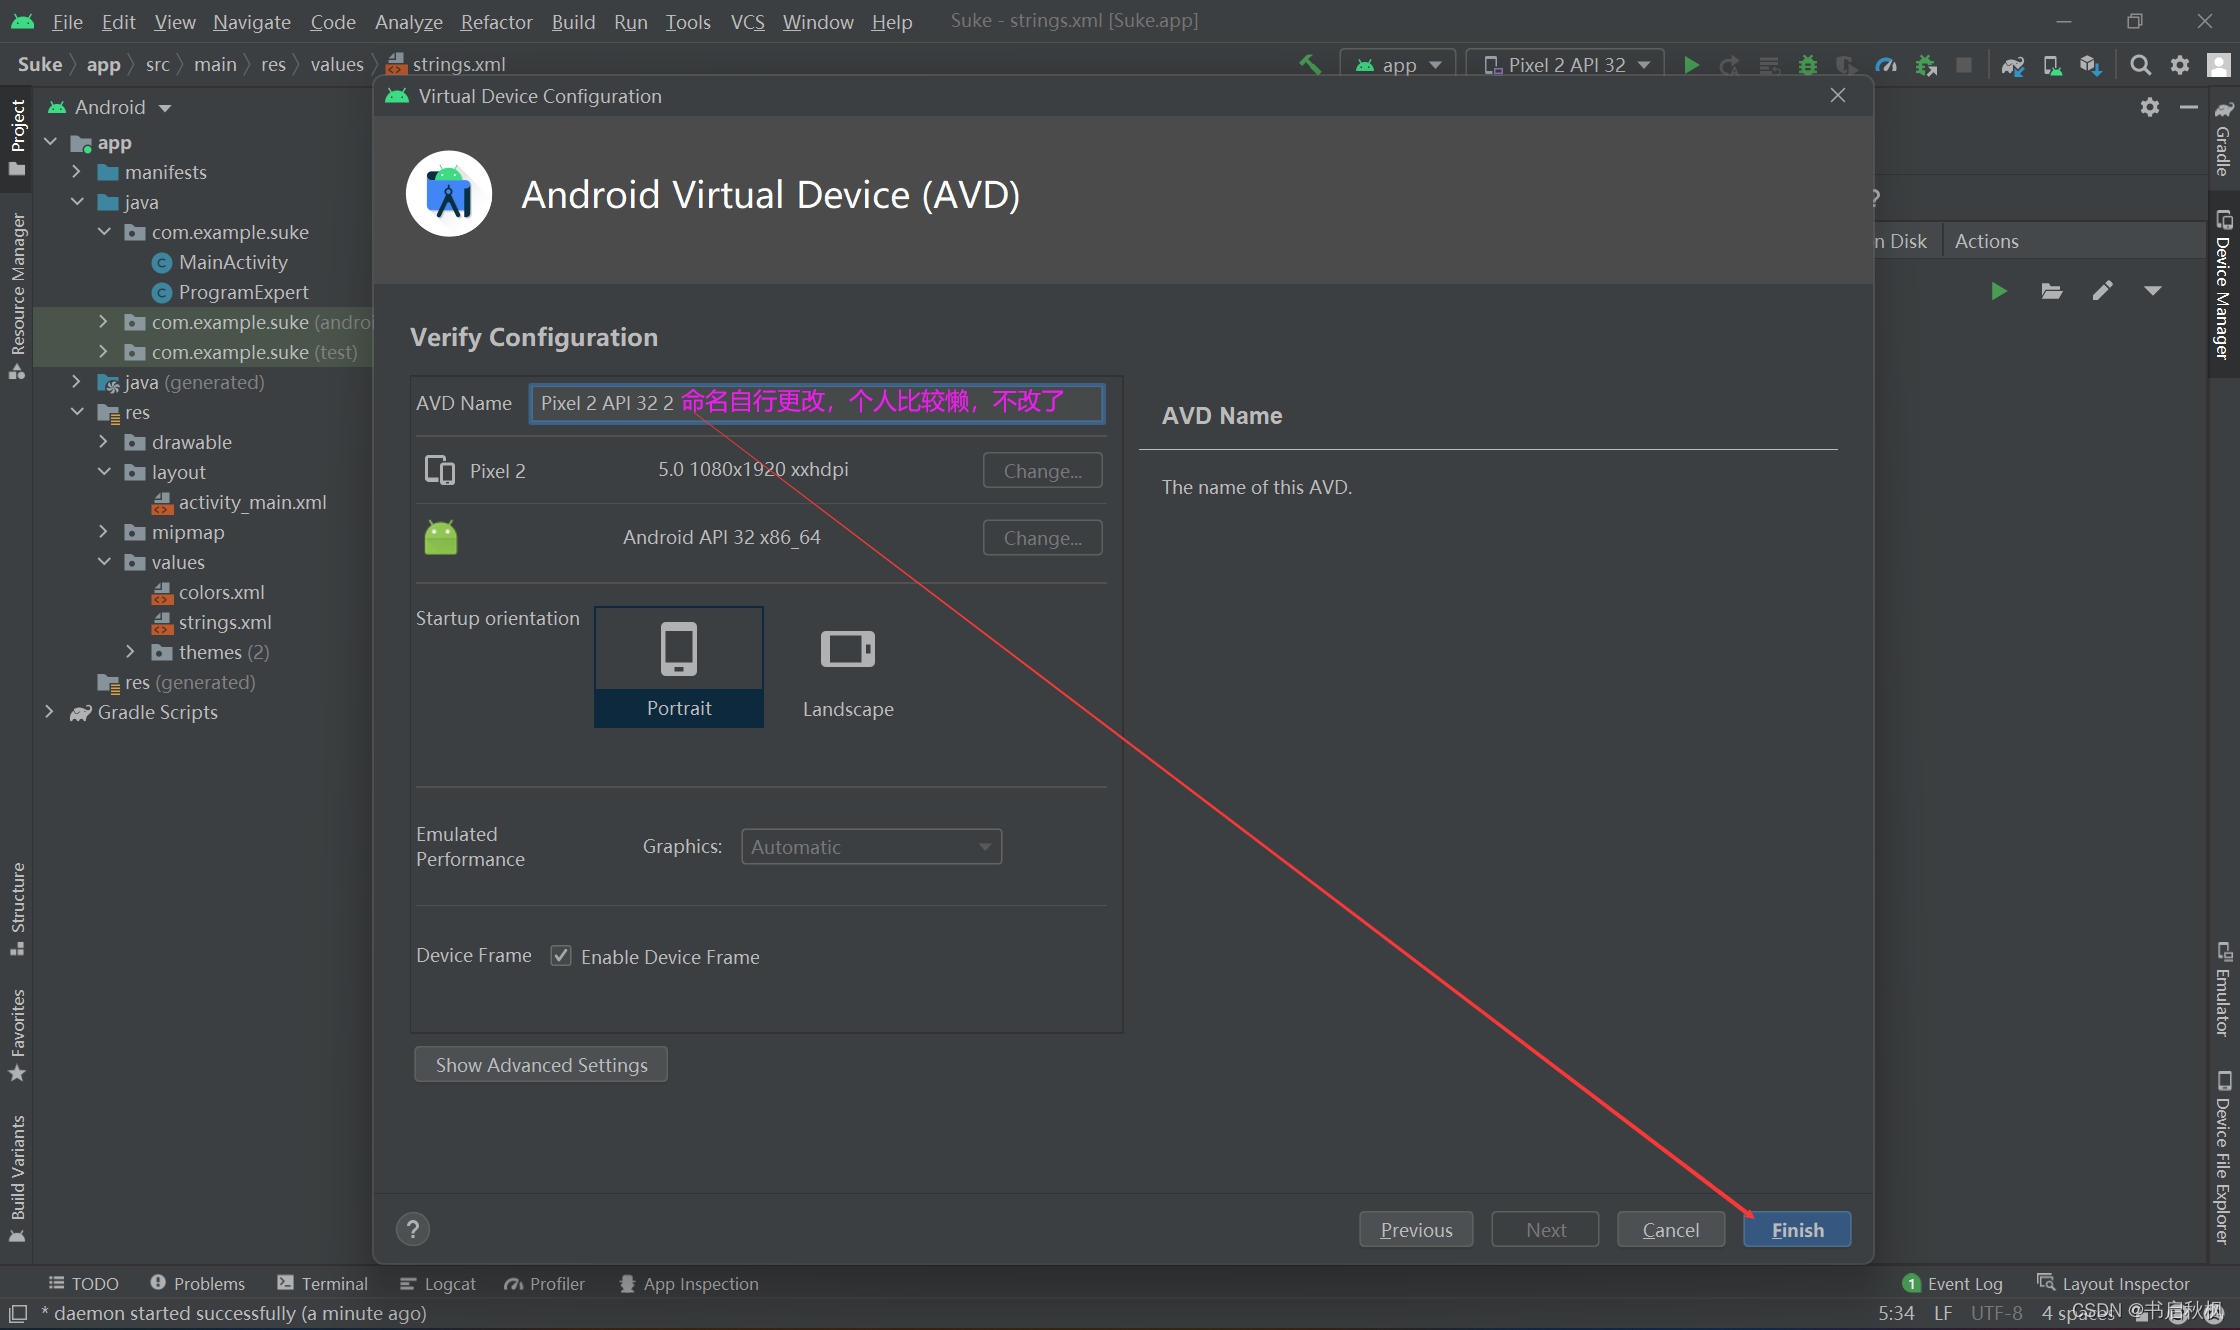The image size is (2240, 1330).
Task: Select Landscape startup orientation
Action: (848, 667)
